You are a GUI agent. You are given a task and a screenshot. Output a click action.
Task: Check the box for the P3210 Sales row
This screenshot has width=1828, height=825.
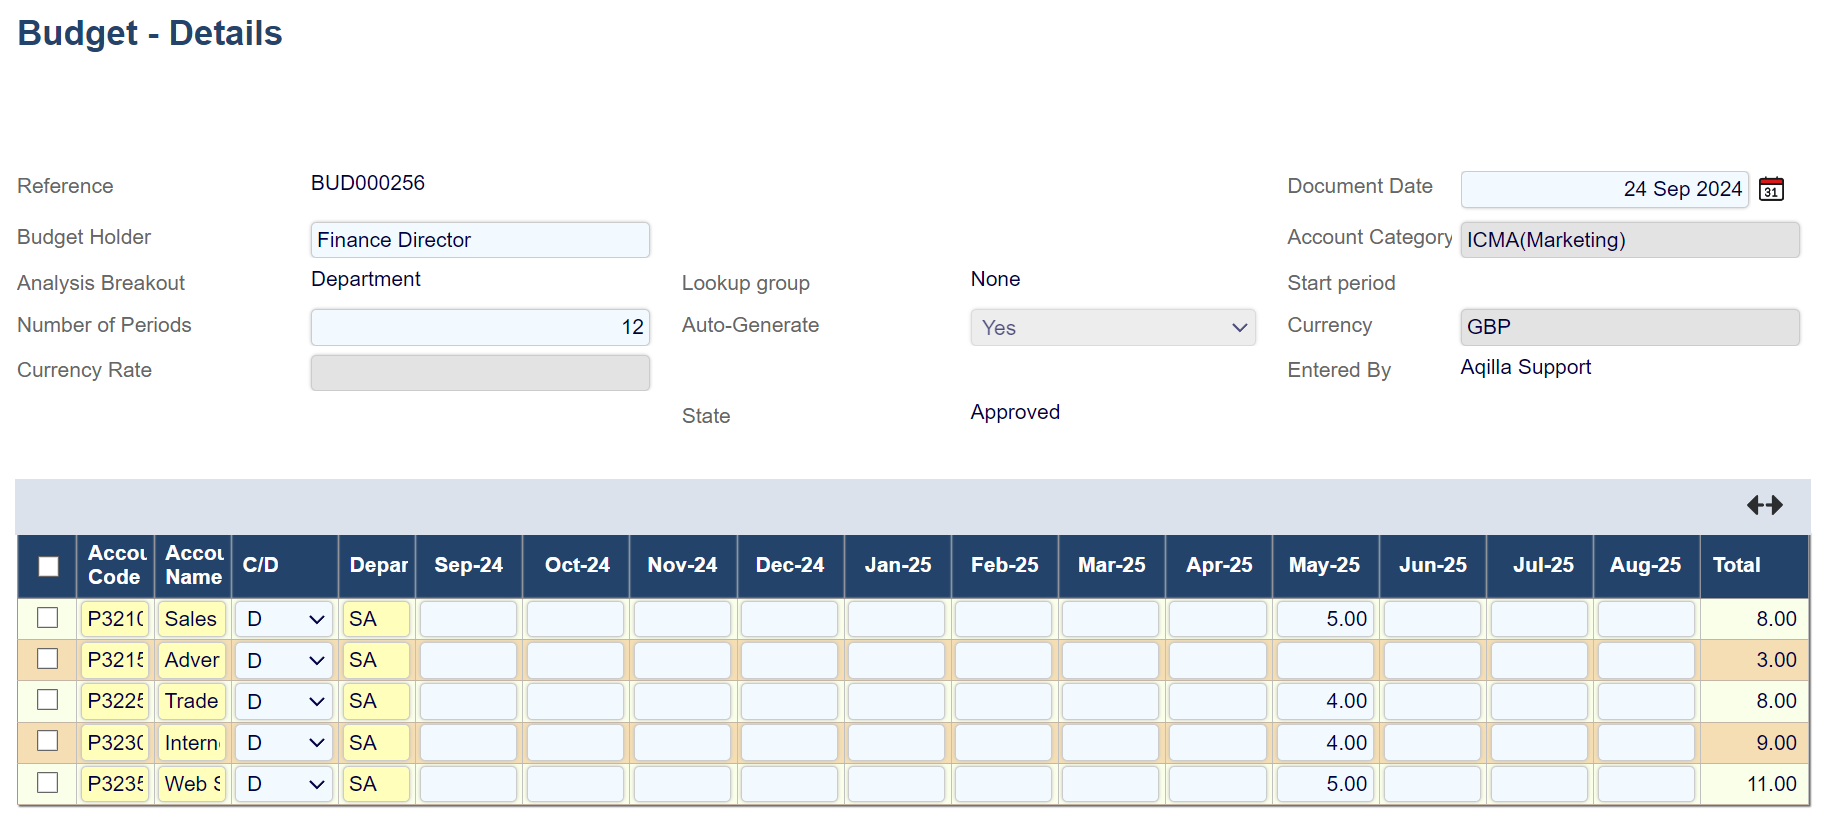point(48,618)
